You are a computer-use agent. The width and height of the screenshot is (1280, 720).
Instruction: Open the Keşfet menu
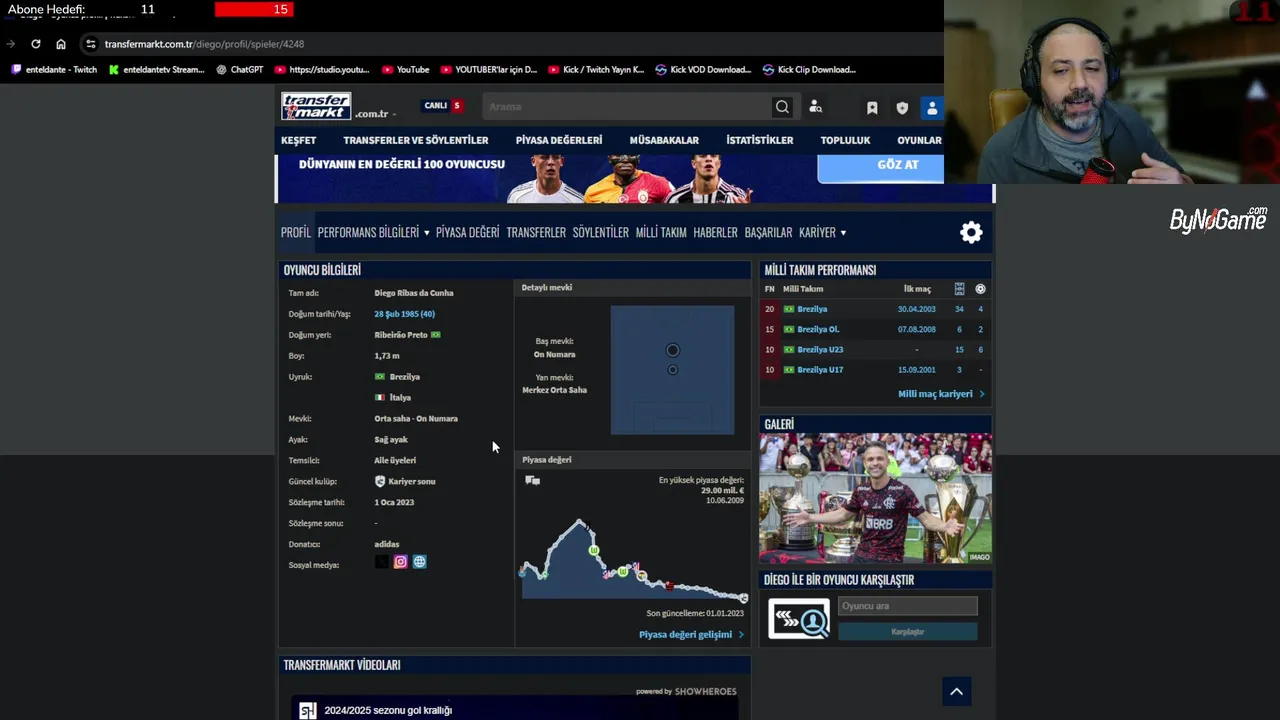coord(298,140)
